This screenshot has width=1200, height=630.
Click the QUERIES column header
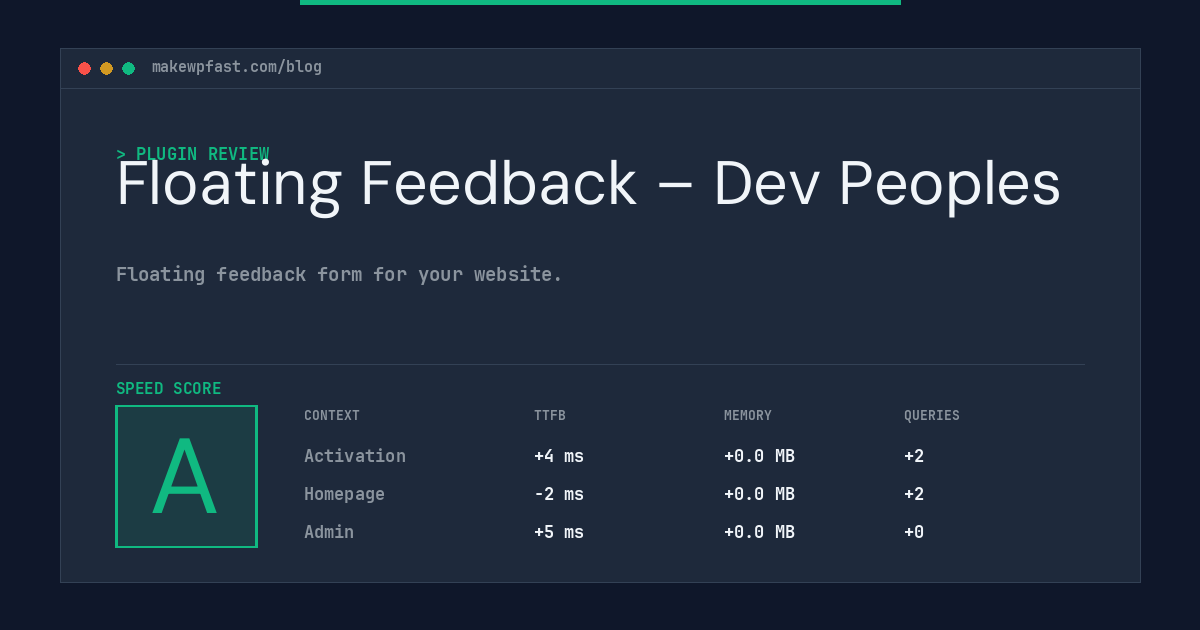tap(932, 416)
